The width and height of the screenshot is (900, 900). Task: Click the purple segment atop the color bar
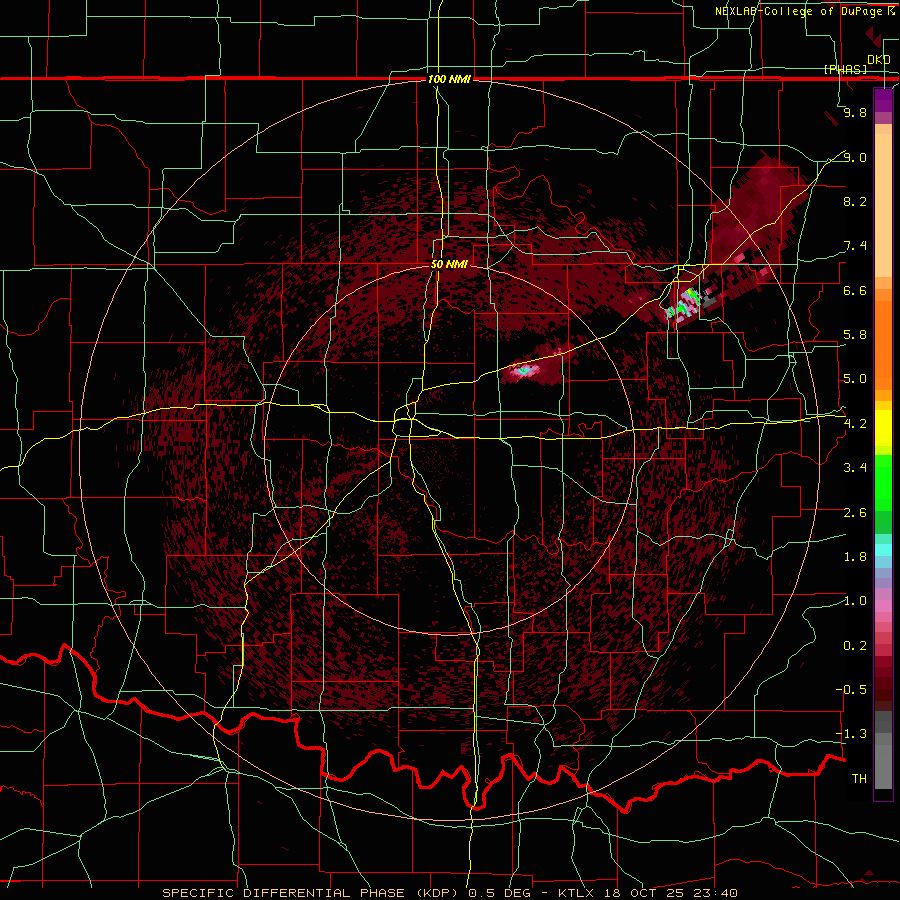click(x=883, y=100)
